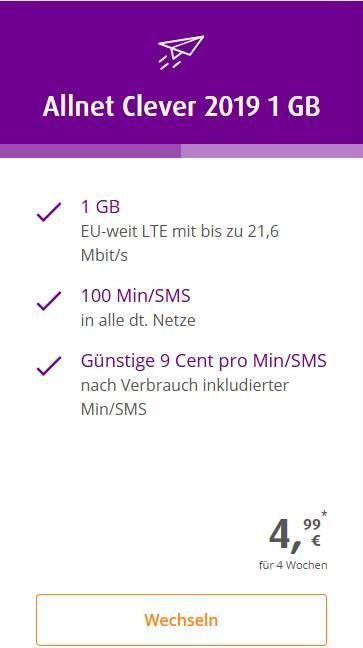Image resolution: width=363 pixels, height=648 pixels.
Task: Click the 99 cents superscript
Action: tap(312, 525)
